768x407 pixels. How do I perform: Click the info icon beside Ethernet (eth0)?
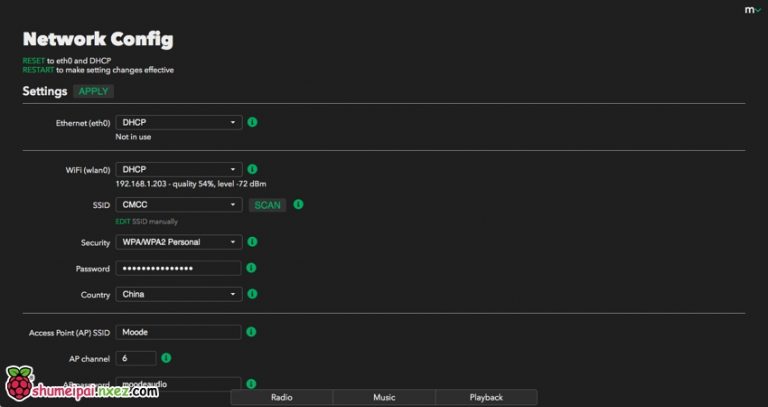coord(252,122)
